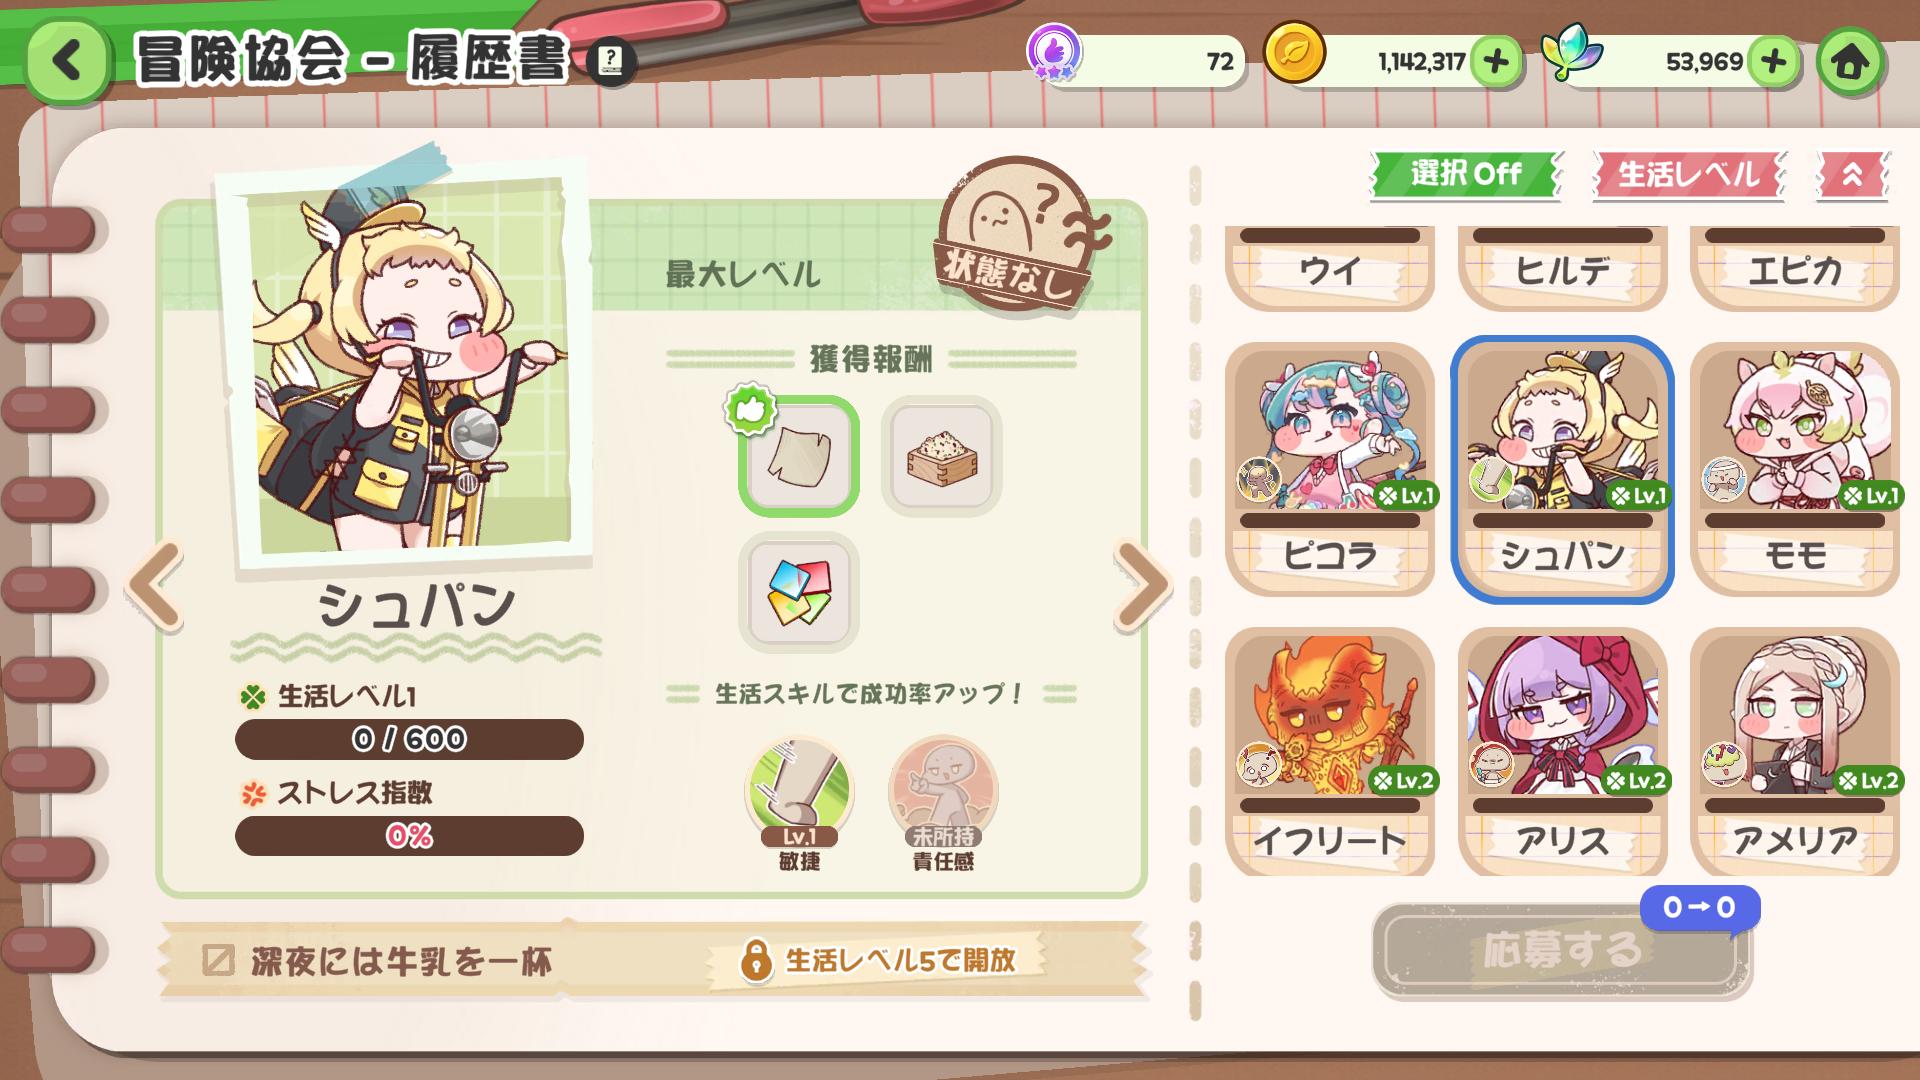
Task: Select the アリス character card
Action: (x=1562, y=752)
